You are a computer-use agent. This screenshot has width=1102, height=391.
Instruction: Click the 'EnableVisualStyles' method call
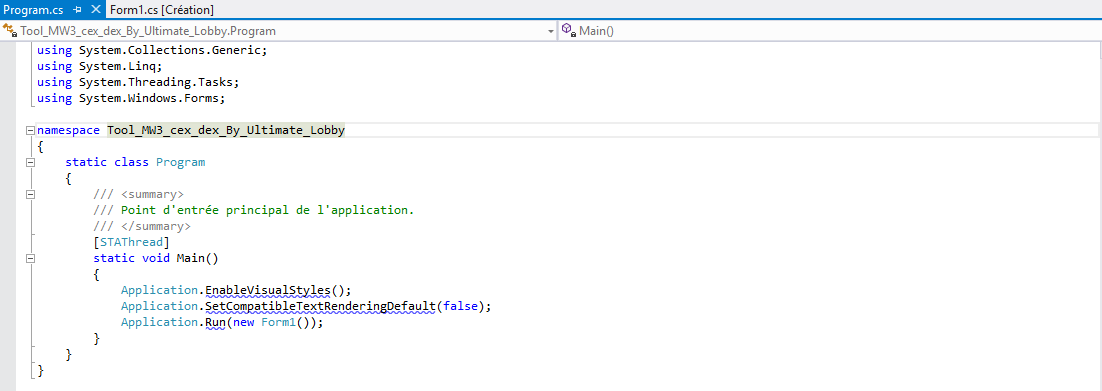268,290
